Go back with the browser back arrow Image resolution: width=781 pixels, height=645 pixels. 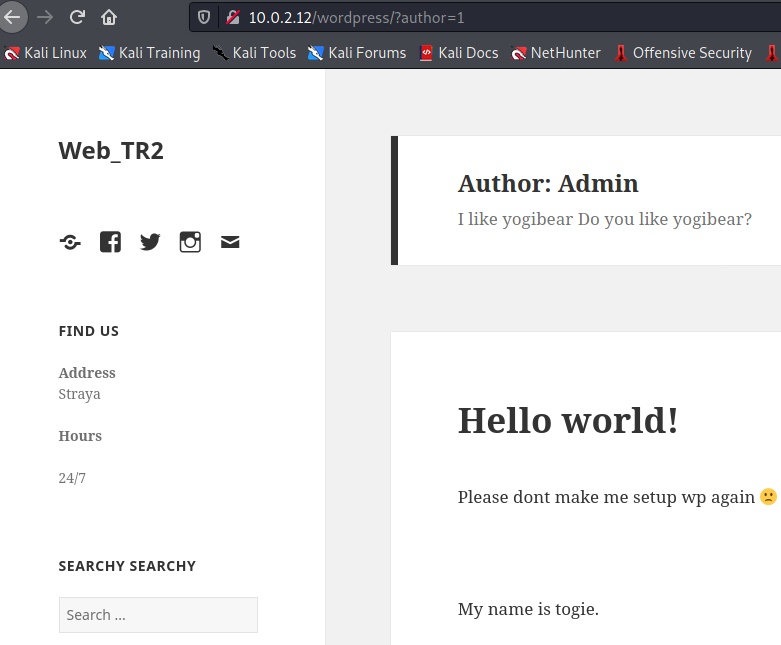click(x=12, y=17)
